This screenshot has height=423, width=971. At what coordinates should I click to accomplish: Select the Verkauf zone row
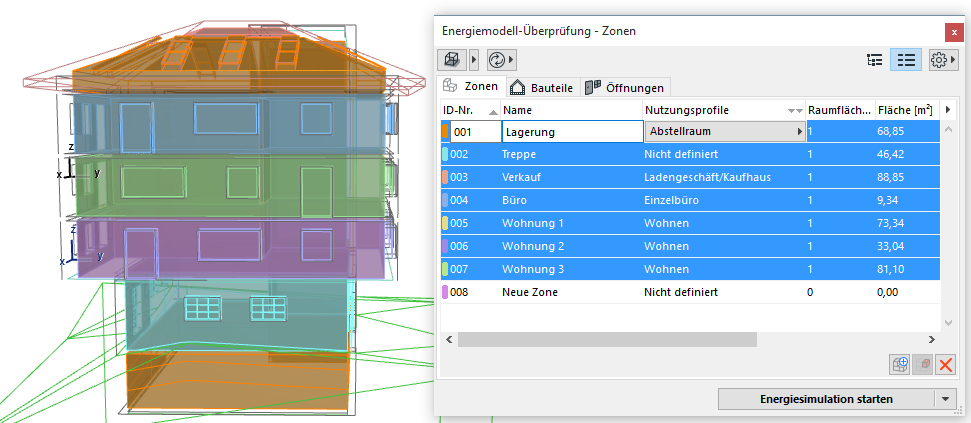(x=690, y=177)
